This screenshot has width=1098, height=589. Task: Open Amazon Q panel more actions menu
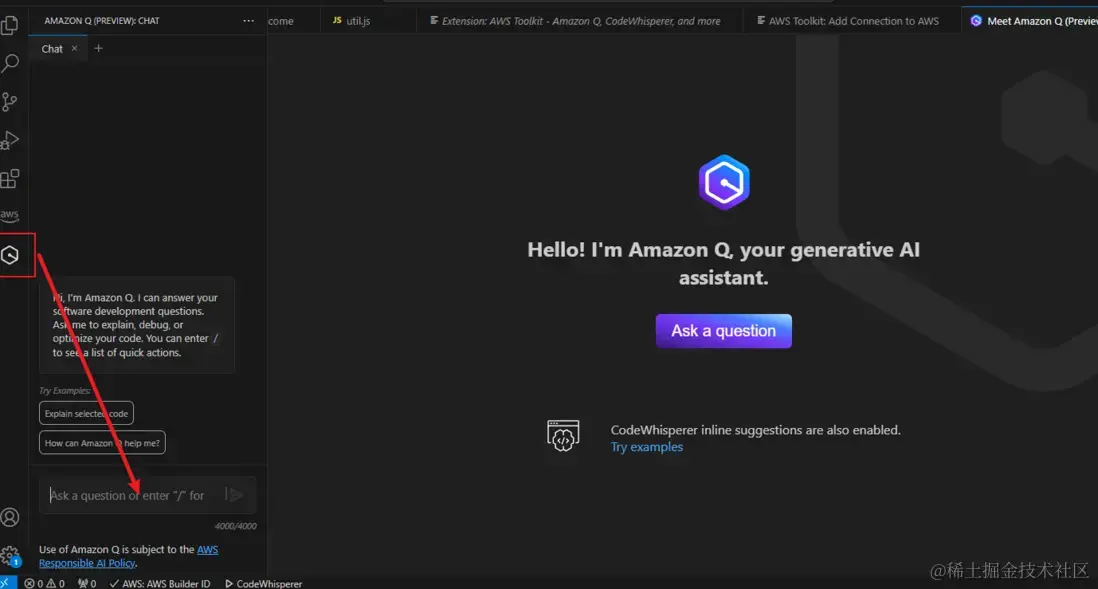(249, 21)
